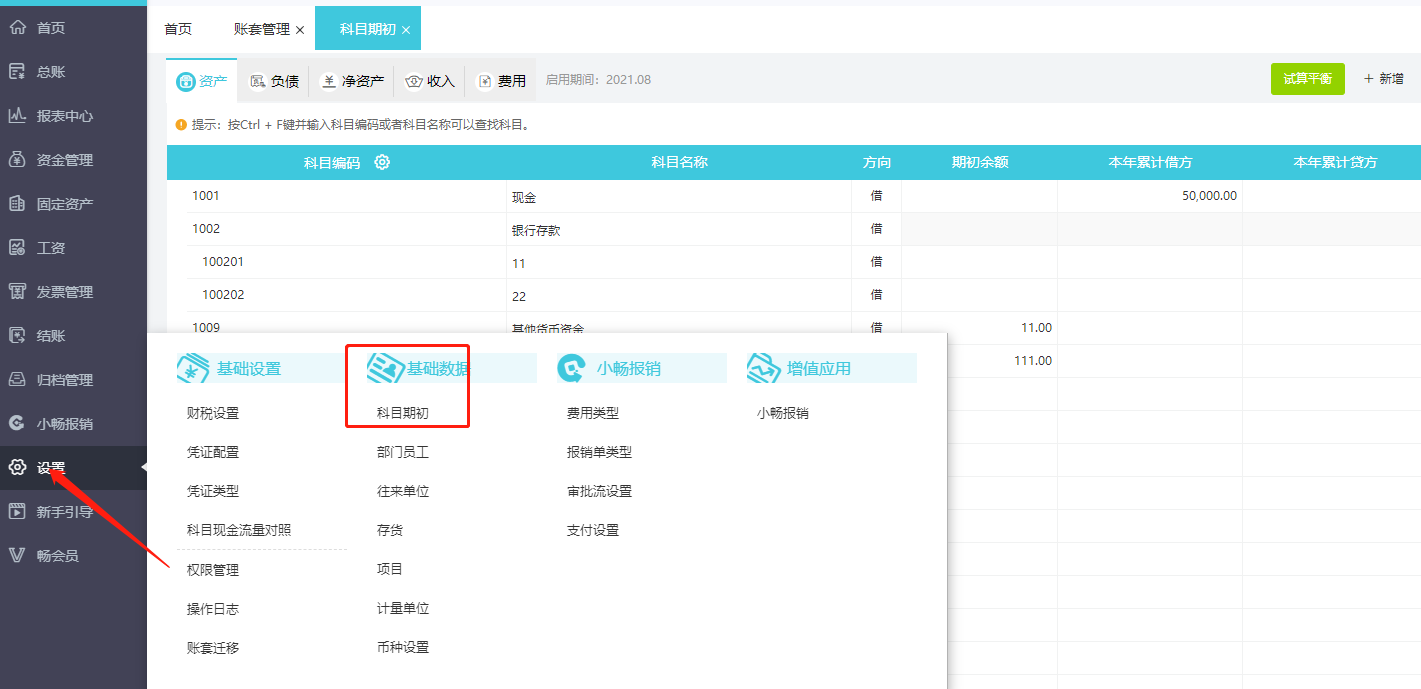The height and width of the screenshot is (689, 1421).
Task: Click 期初余额 cell for 现金 row
Action: [978, 196]
